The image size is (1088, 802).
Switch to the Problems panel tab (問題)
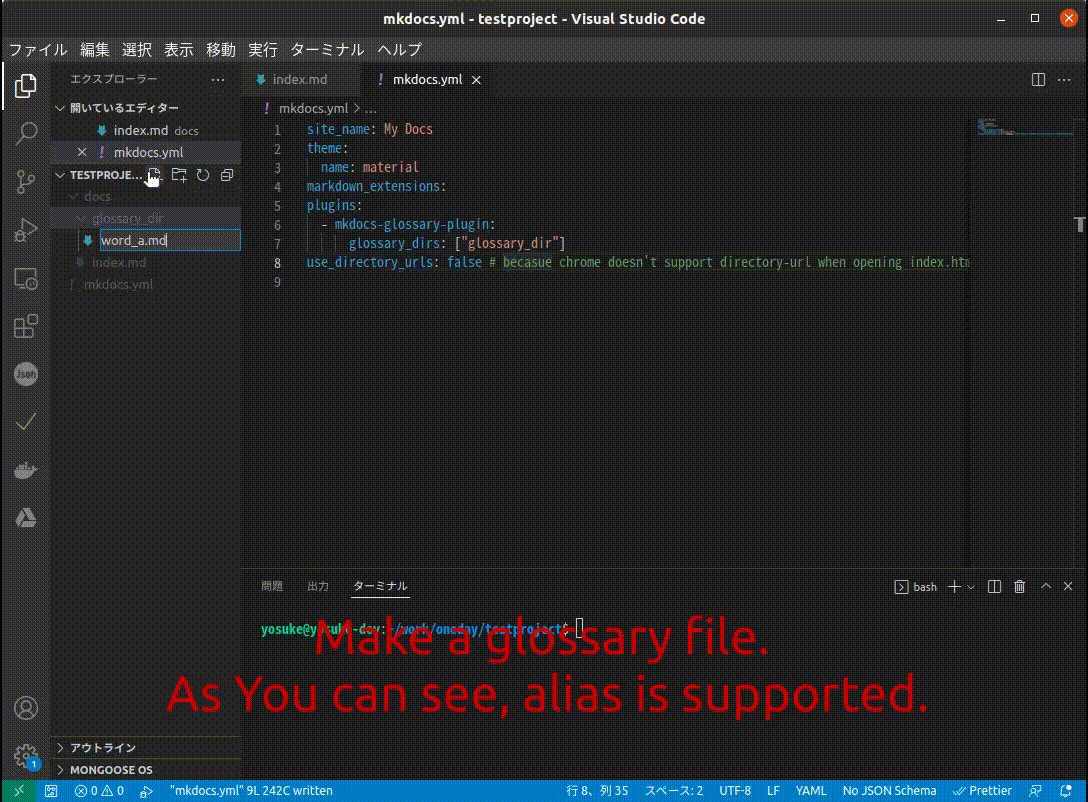pyautogui.click(x=272, y=586)
